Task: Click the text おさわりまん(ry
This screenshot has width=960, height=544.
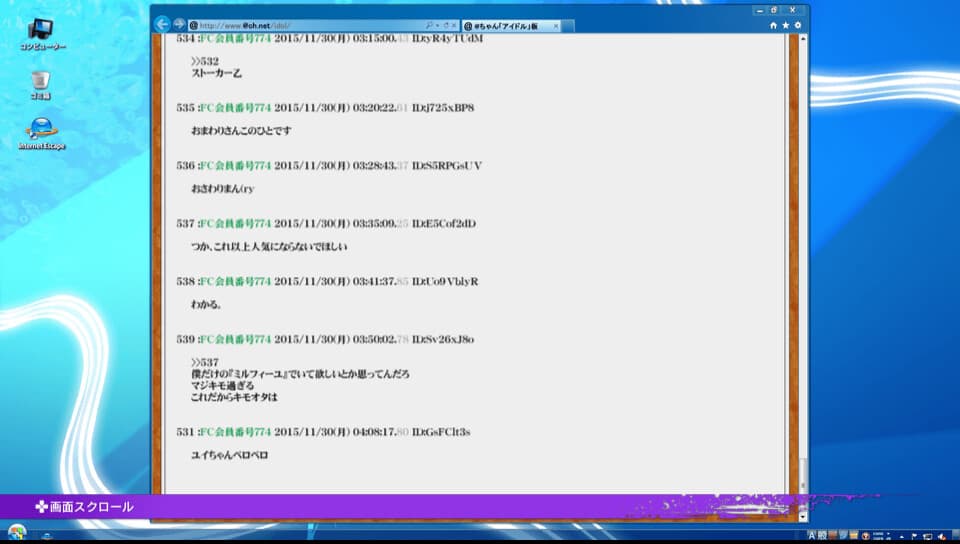Action: tap(223, 188)
